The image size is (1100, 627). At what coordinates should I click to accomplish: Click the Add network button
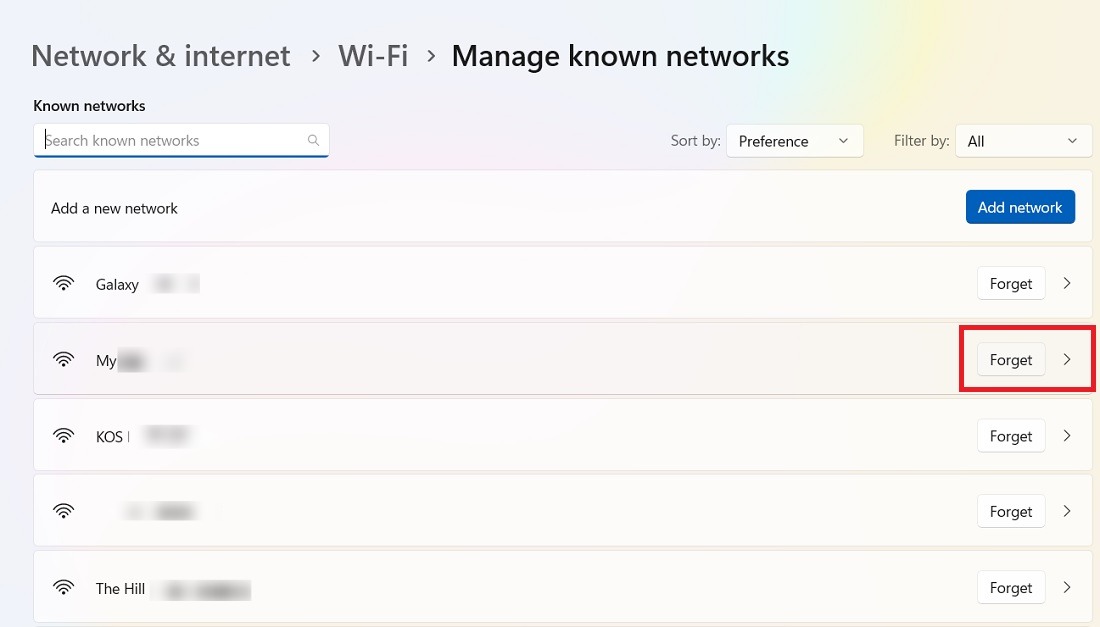point(1020,207)
